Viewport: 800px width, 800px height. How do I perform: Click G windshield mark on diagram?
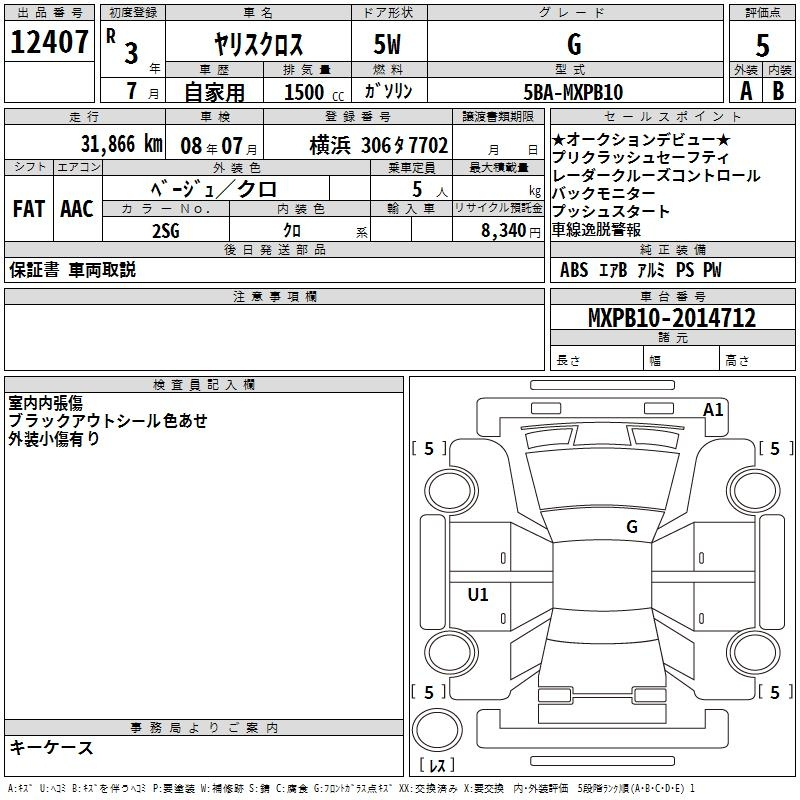tap(632, 527)
